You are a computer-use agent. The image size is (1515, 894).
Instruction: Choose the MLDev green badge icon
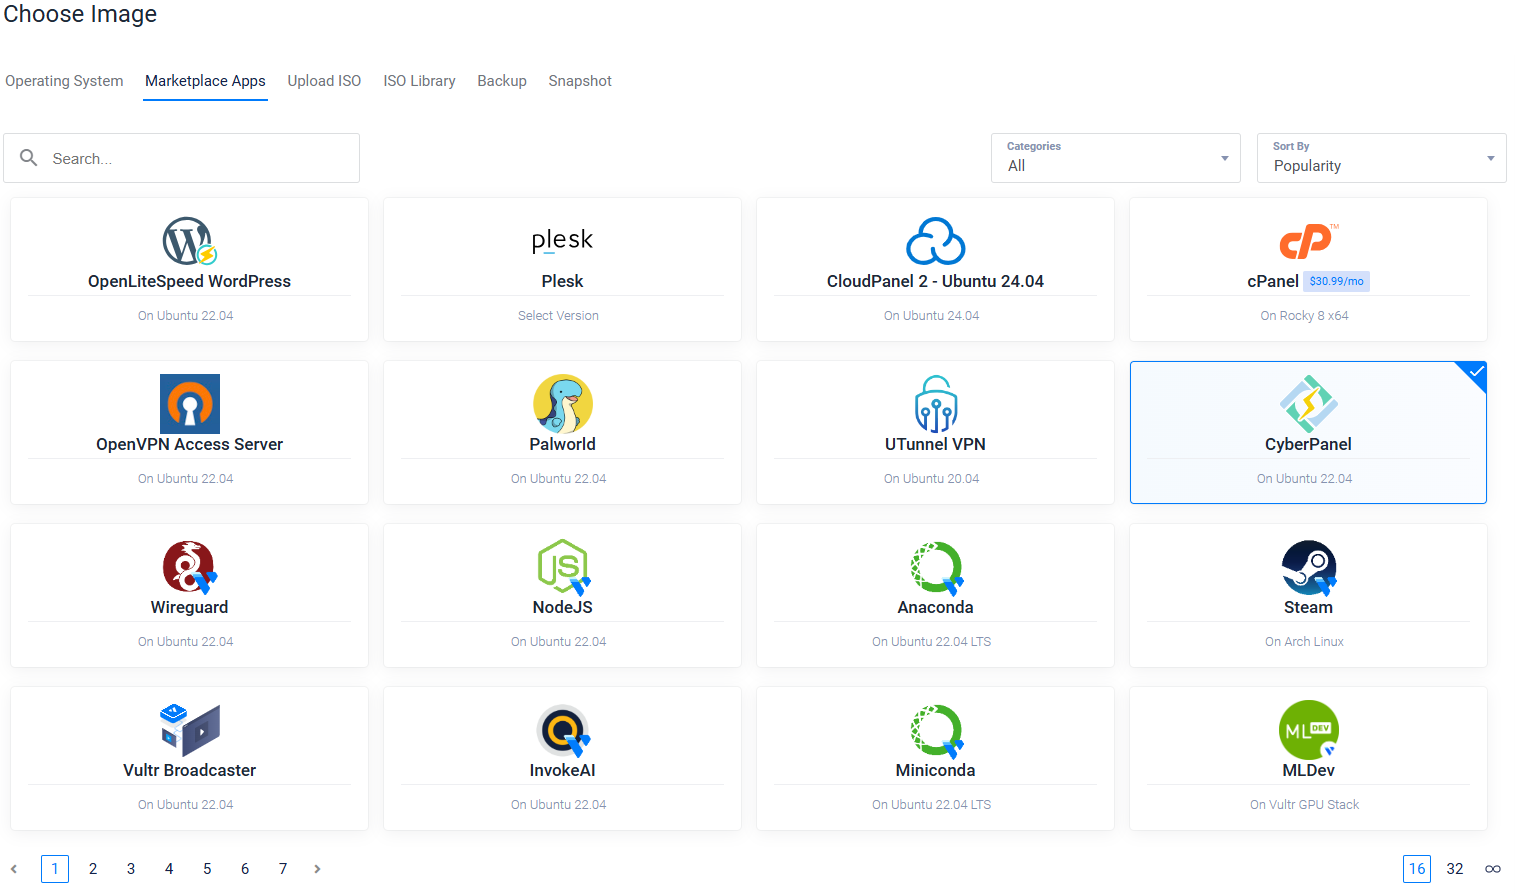[1309, 730]
